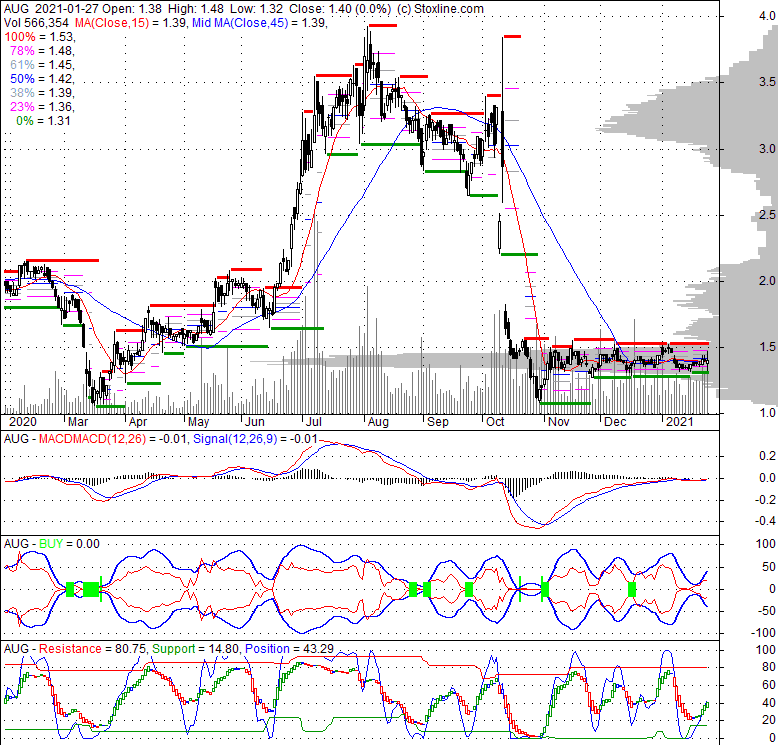The height and width of the screenshot is (745, 780).
Task: Click the 'Mid MA(Close,45) = 1.39' label
Action: pos(260,23)
